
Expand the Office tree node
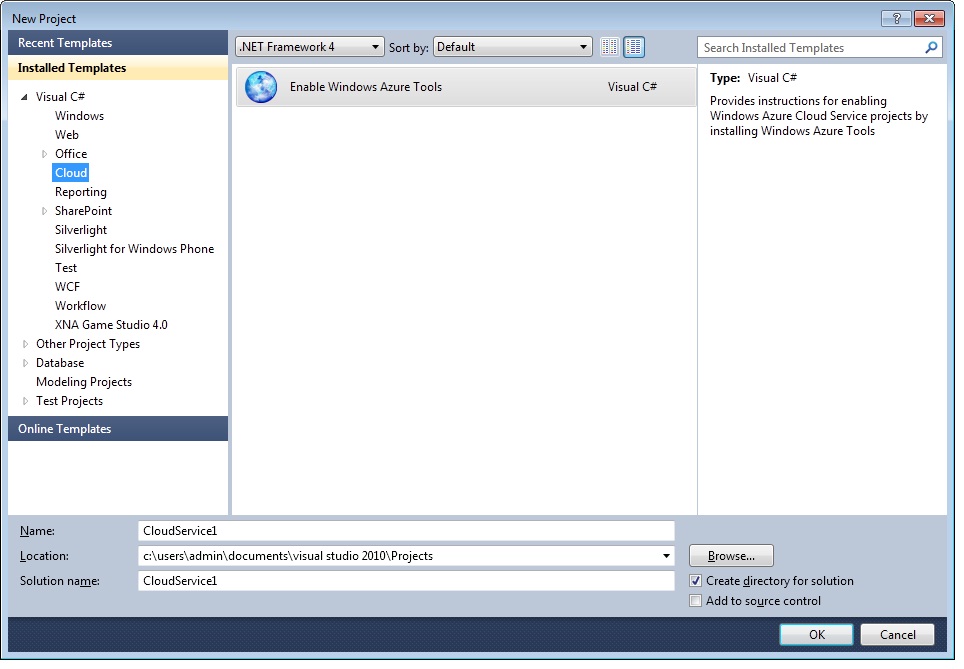tap(44, 154)
